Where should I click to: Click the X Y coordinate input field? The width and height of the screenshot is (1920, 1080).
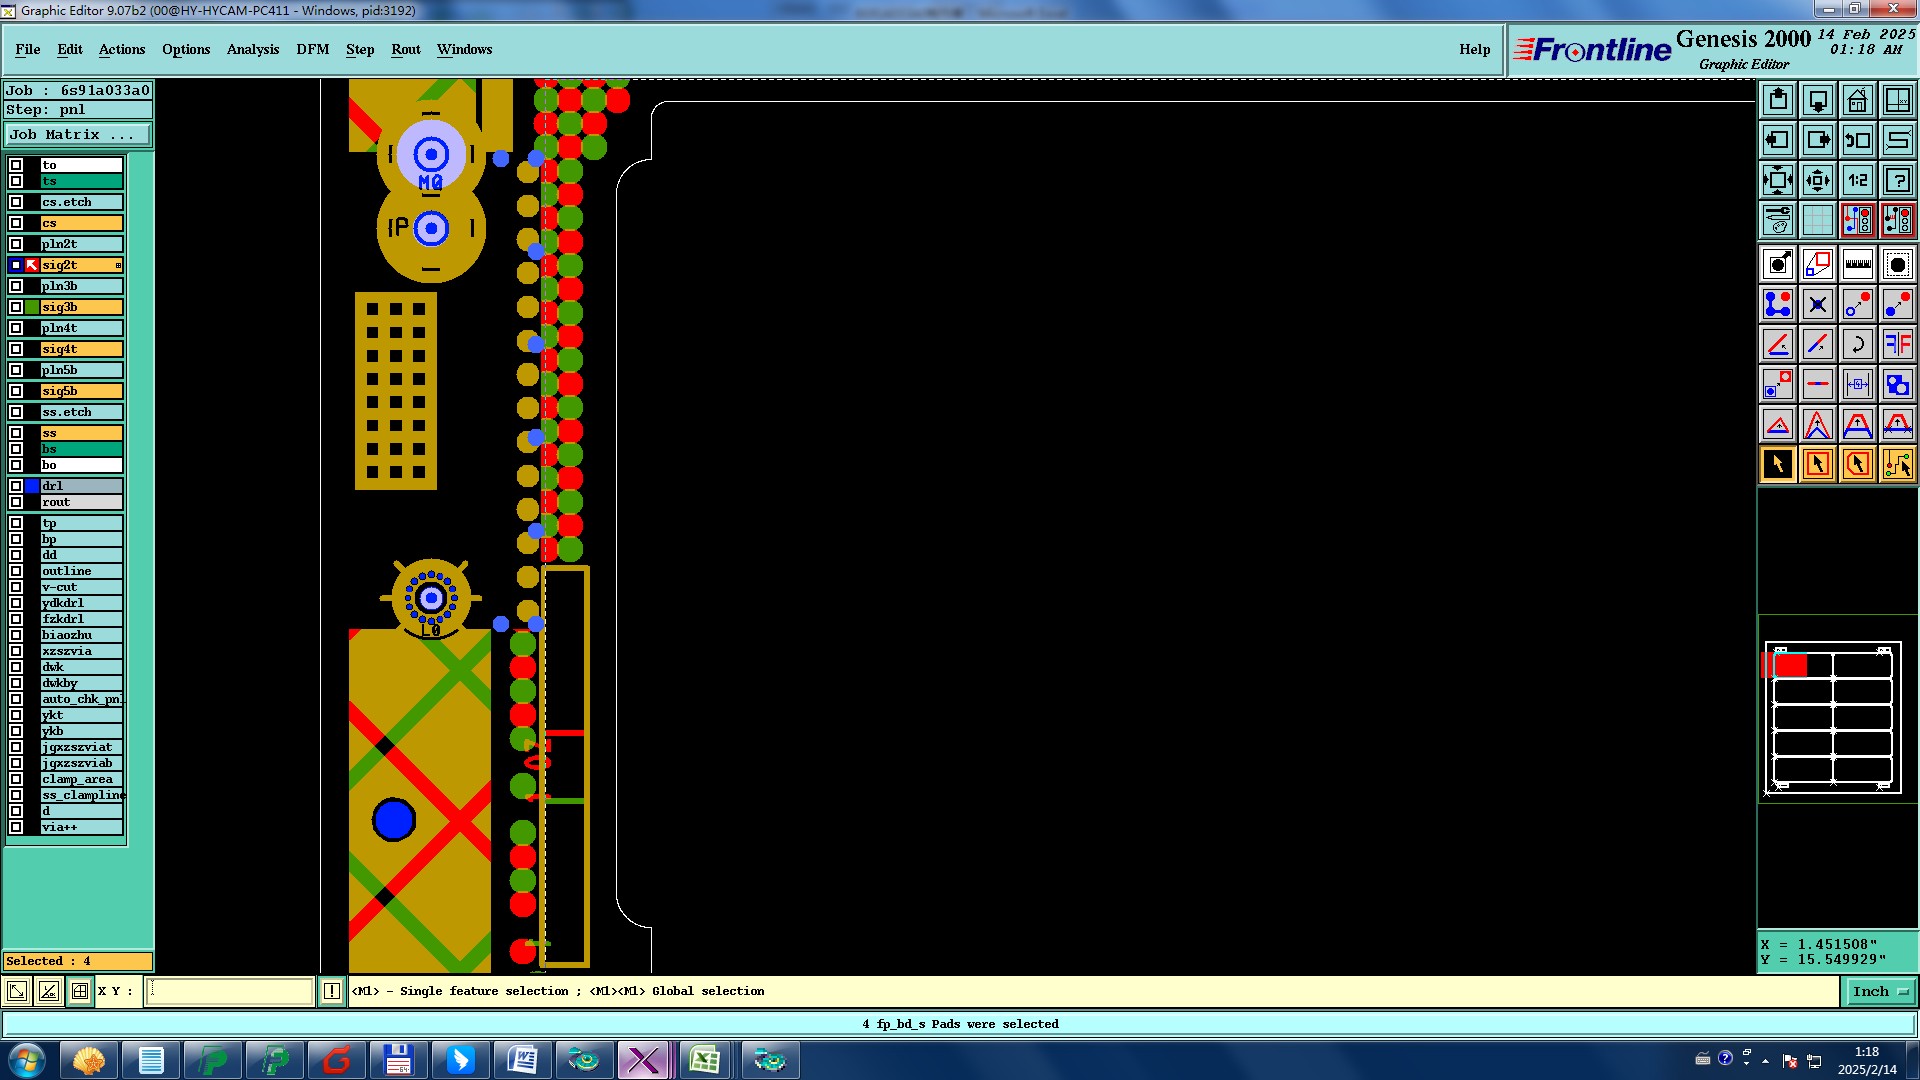click(230, 991)
